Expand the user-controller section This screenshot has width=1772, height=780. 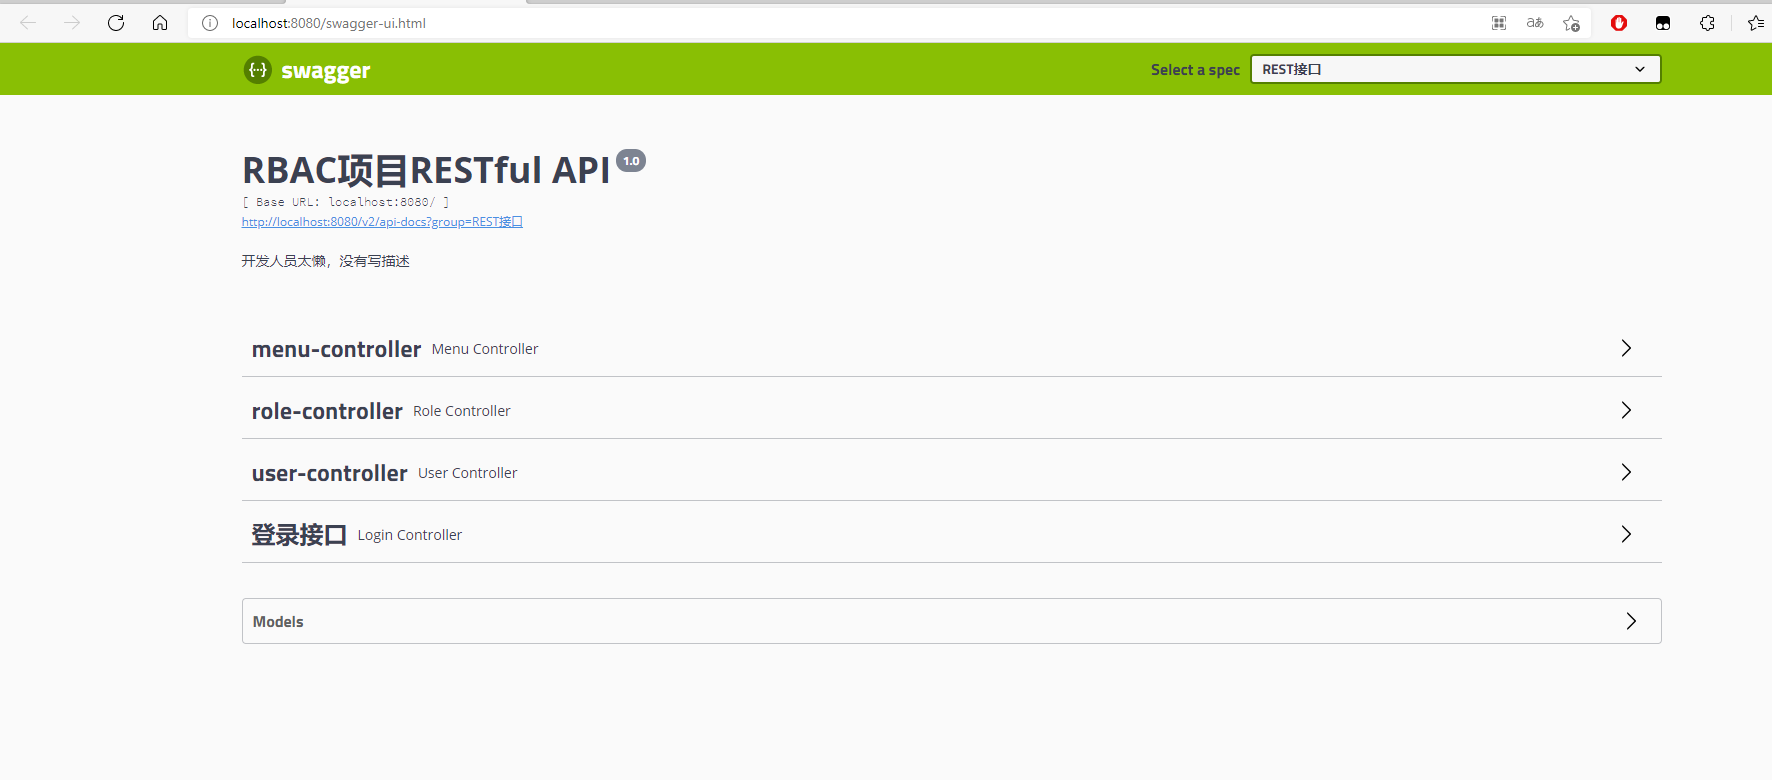coord(952,473)
